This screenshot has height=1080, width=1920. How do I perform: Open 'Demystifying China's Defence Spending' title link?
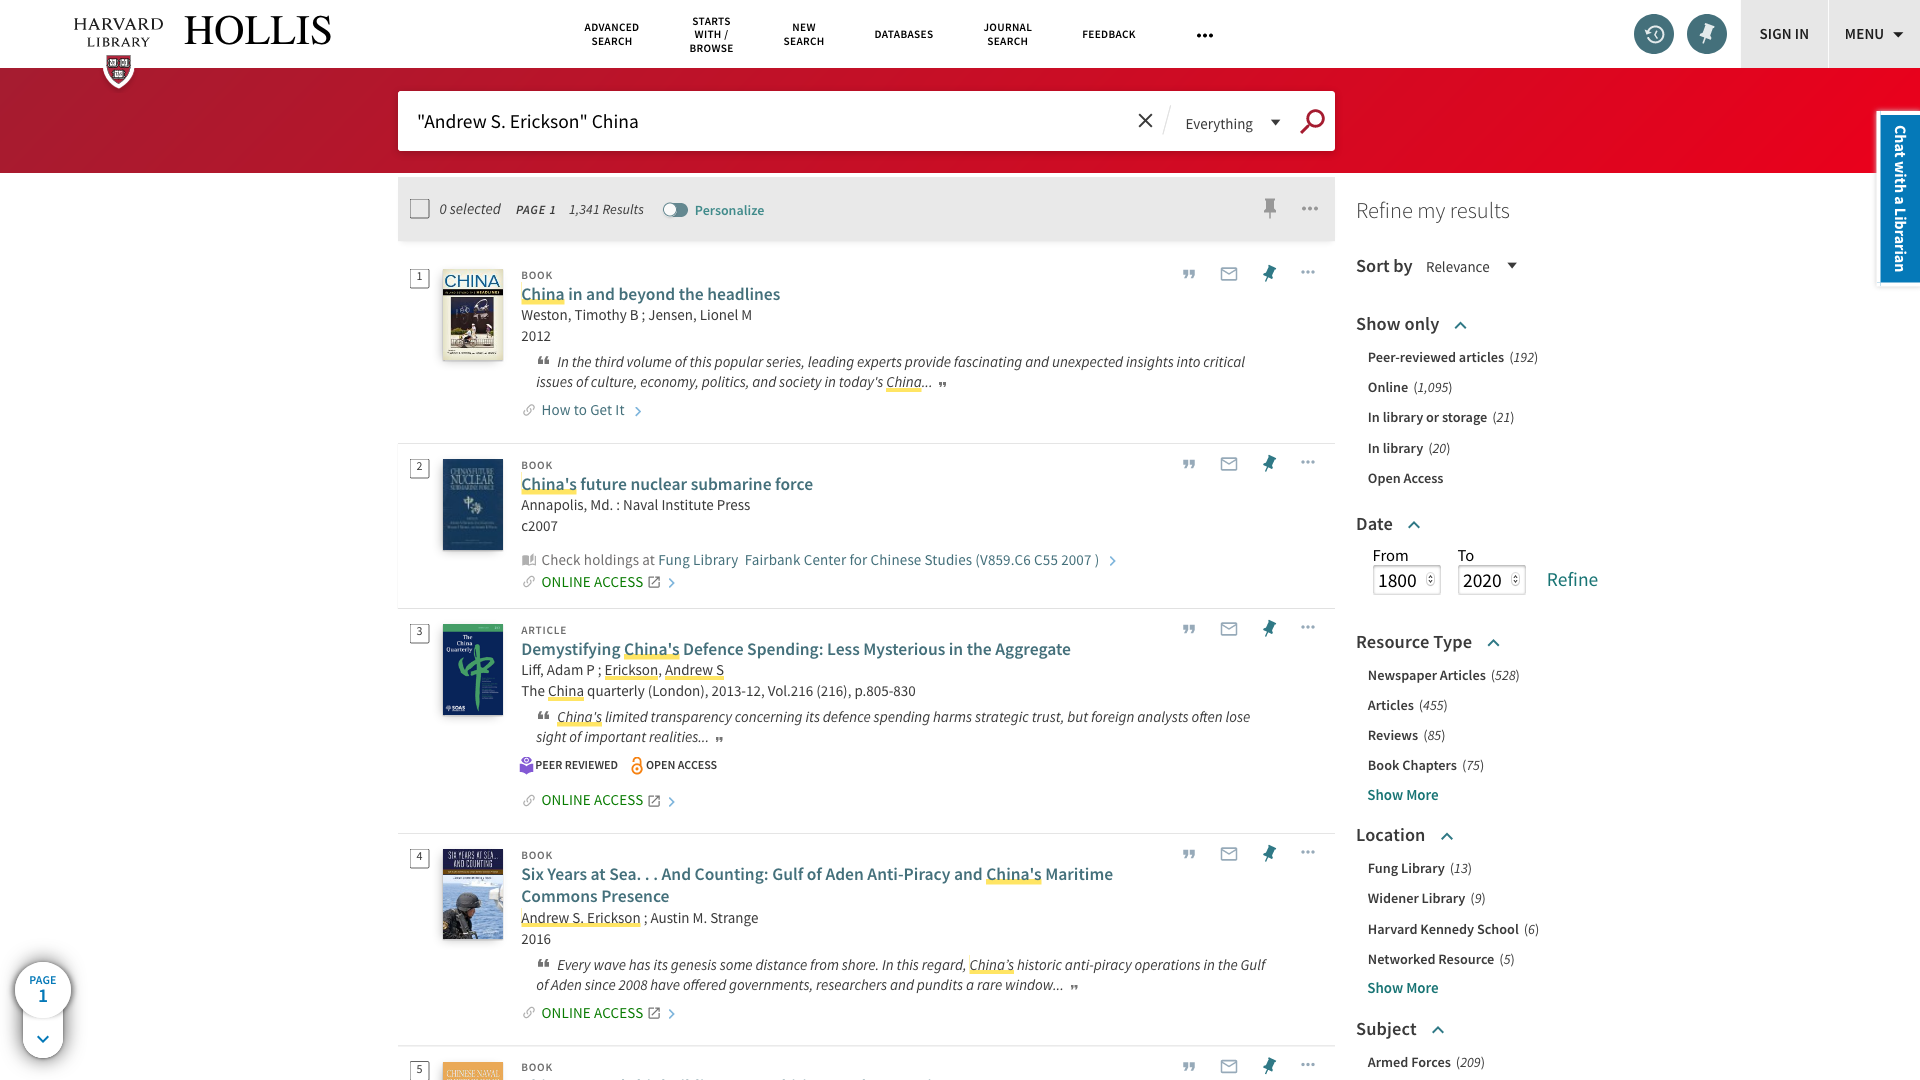(x=795, y=649)
